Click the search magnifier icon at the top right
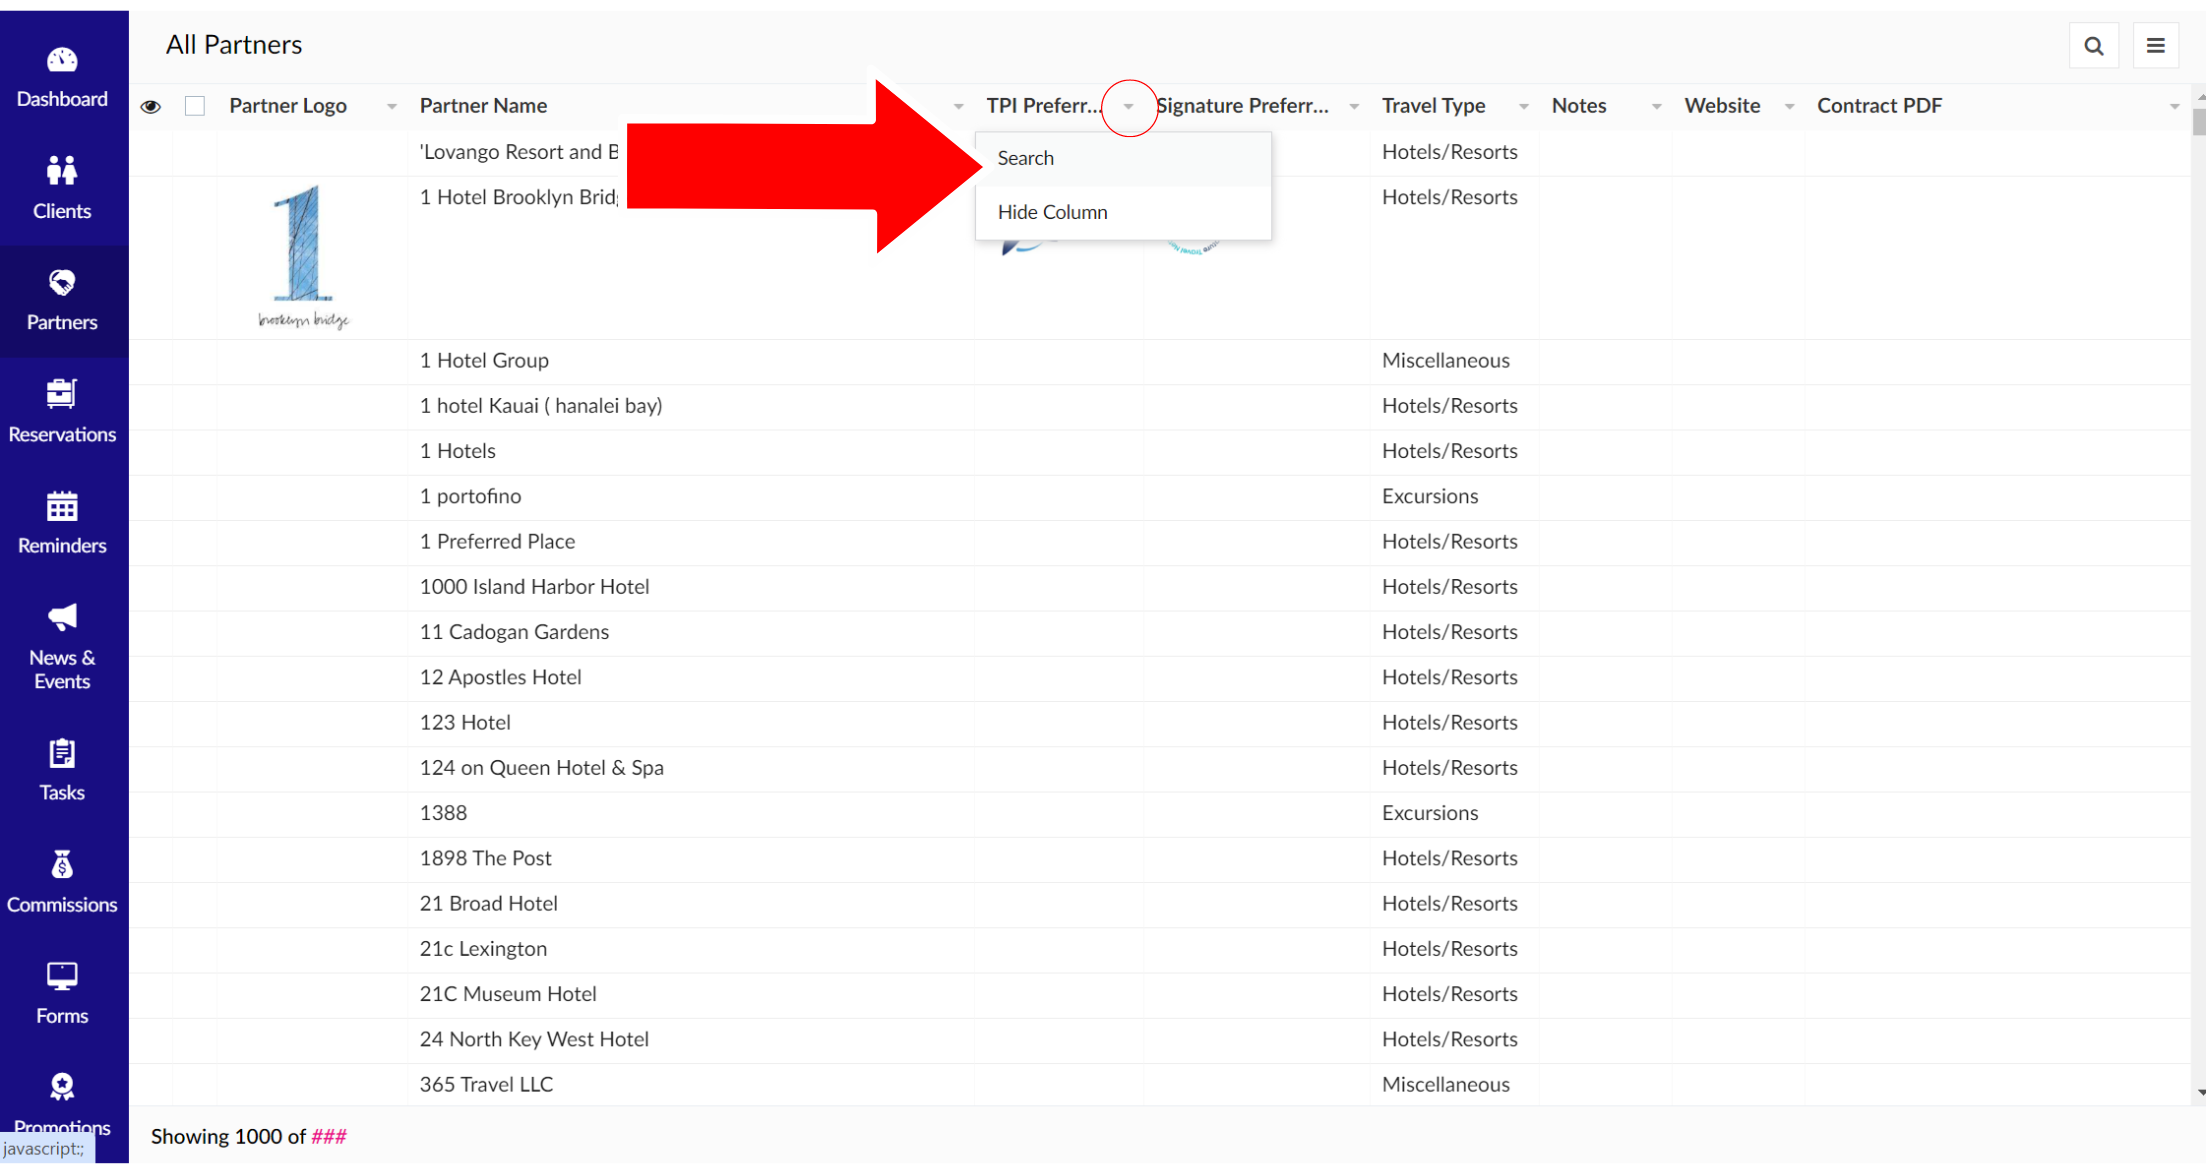This screenshot has height=1174, width=2206. pos(2094,46)
